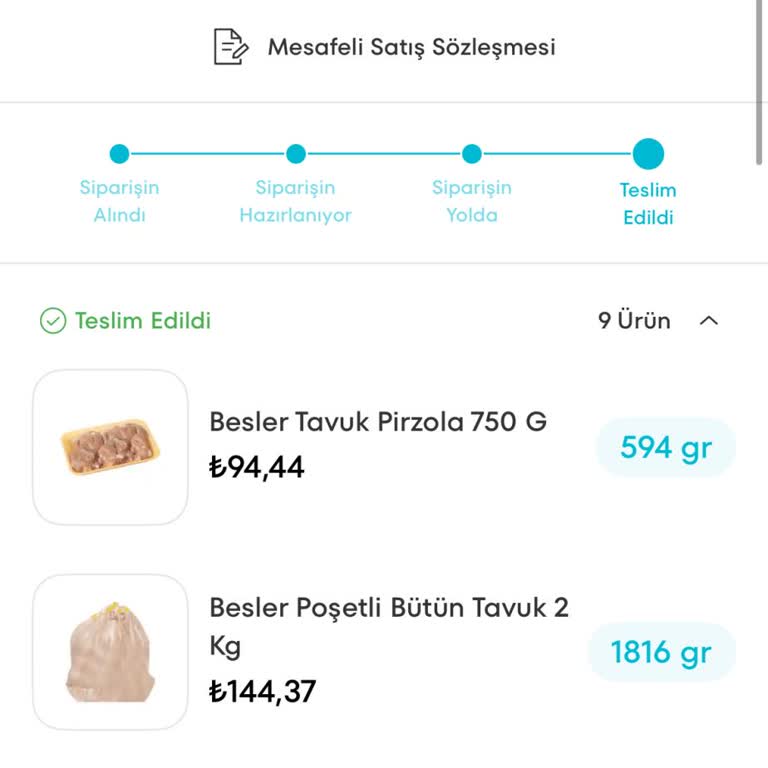Viewport: 768px width, 768px height.
Task: Collapse the product list chevron
Action: click(x=709, y=321)
